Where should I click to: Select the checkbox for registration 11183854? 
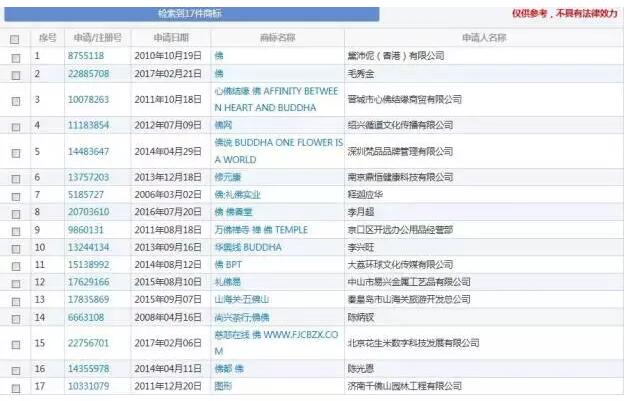tap(16, 127)
